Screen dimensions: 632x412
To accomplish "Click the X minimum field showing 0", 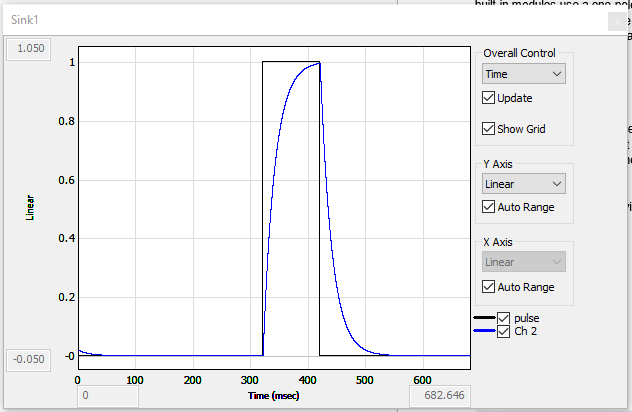I will [108, 397].
